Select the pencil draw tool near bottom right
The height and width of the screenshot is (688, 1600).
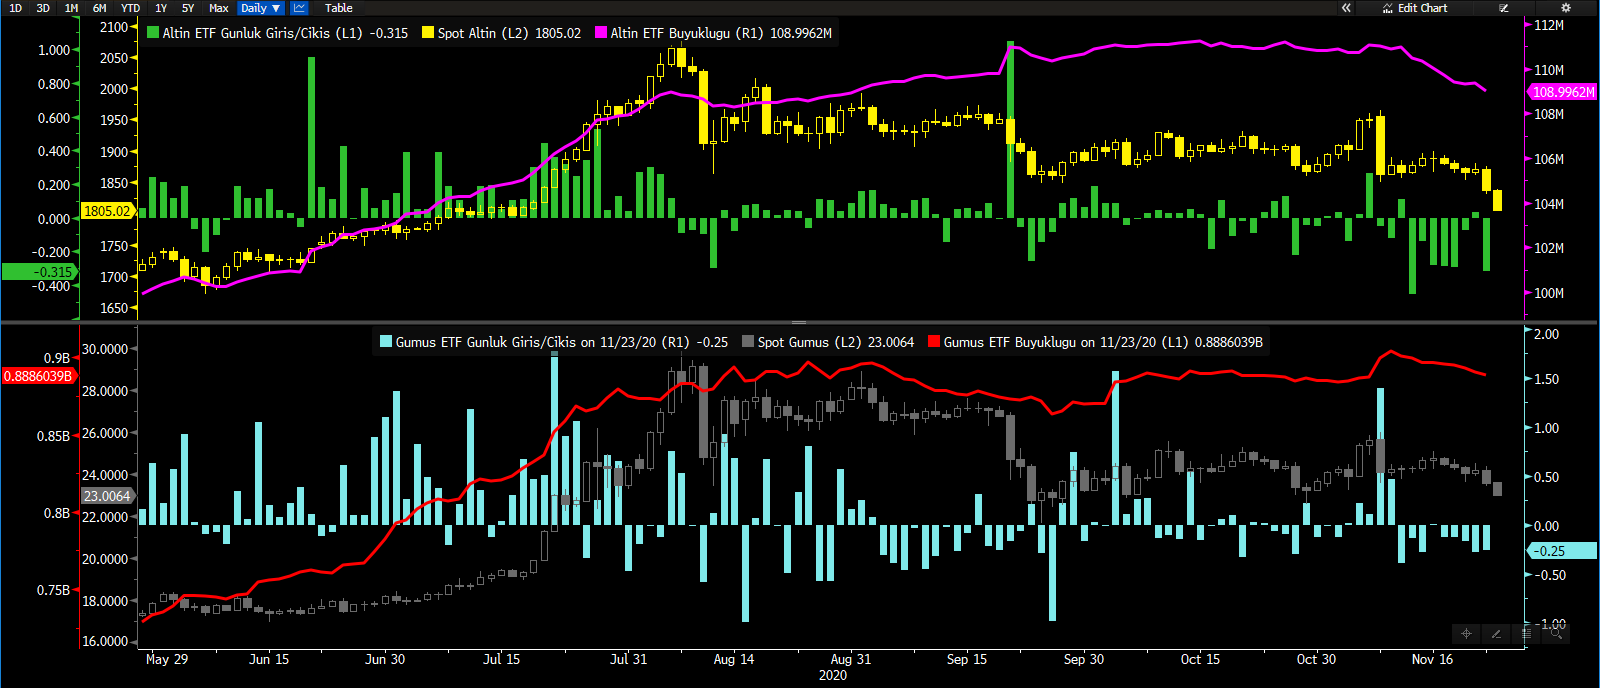(1496, 633)
